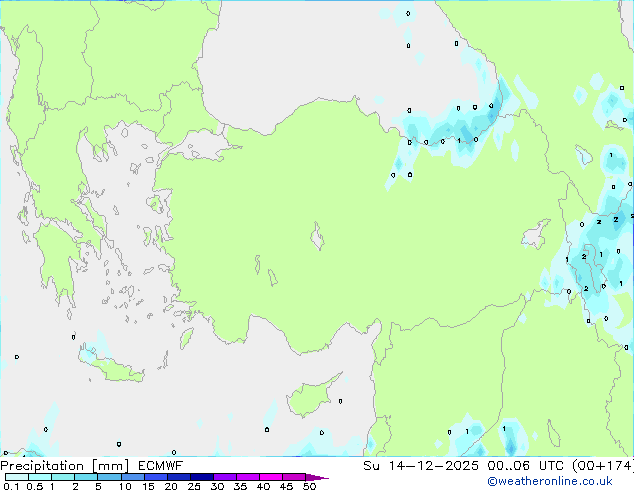Click the legend arrow tip above 50
The height and width of the screenshot is (490, 634).
[317, 477]
